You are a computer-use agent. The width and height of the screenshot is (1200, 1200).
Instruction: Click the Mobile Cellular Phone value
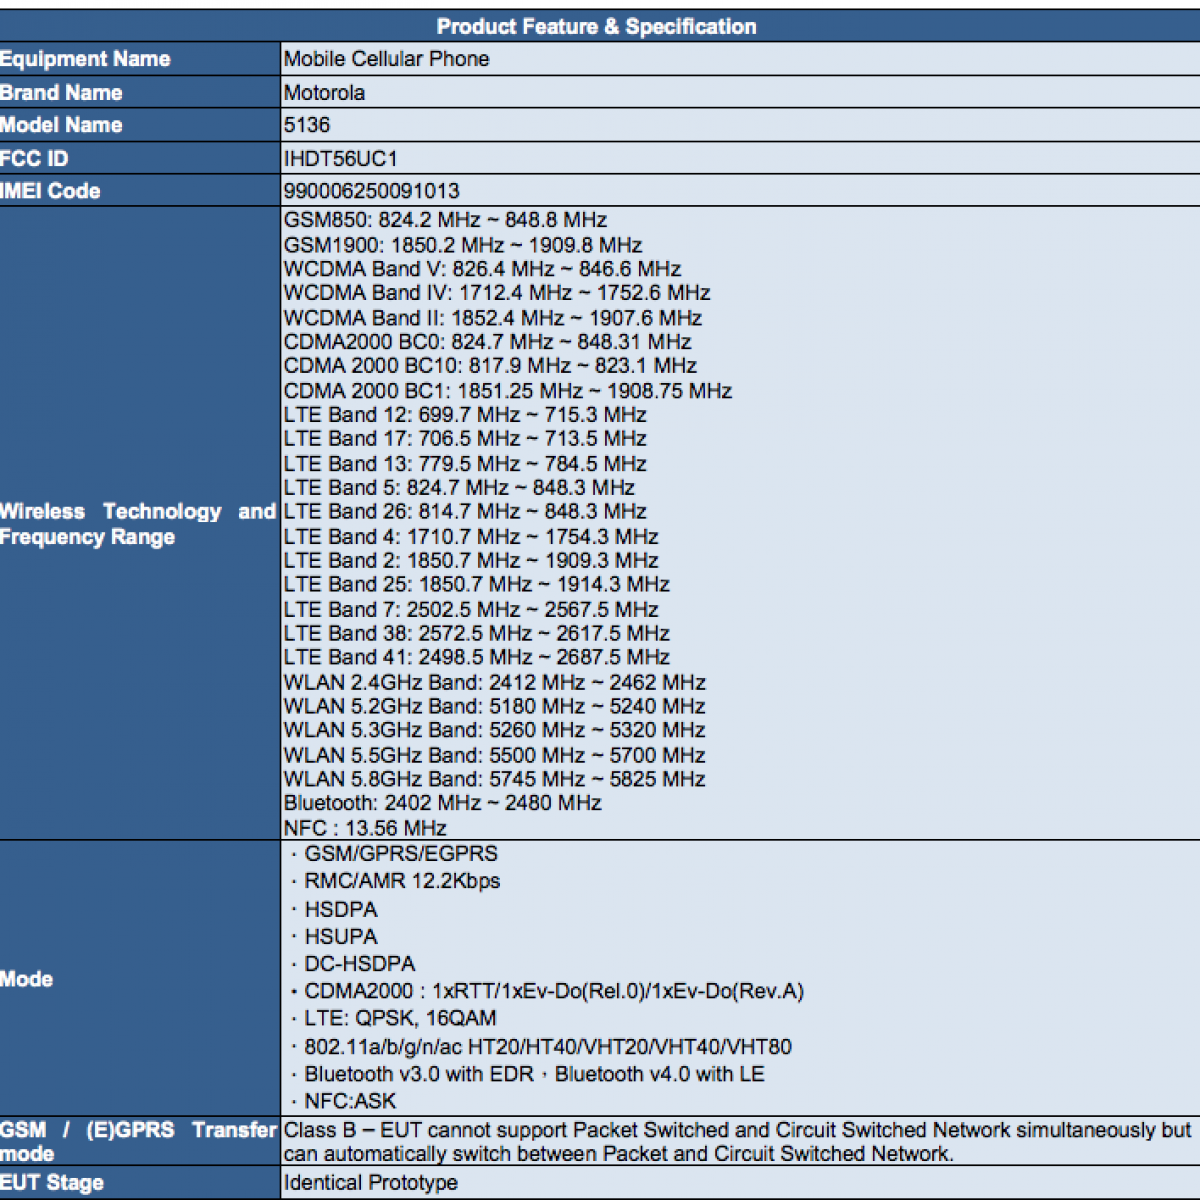click(387, 59)
